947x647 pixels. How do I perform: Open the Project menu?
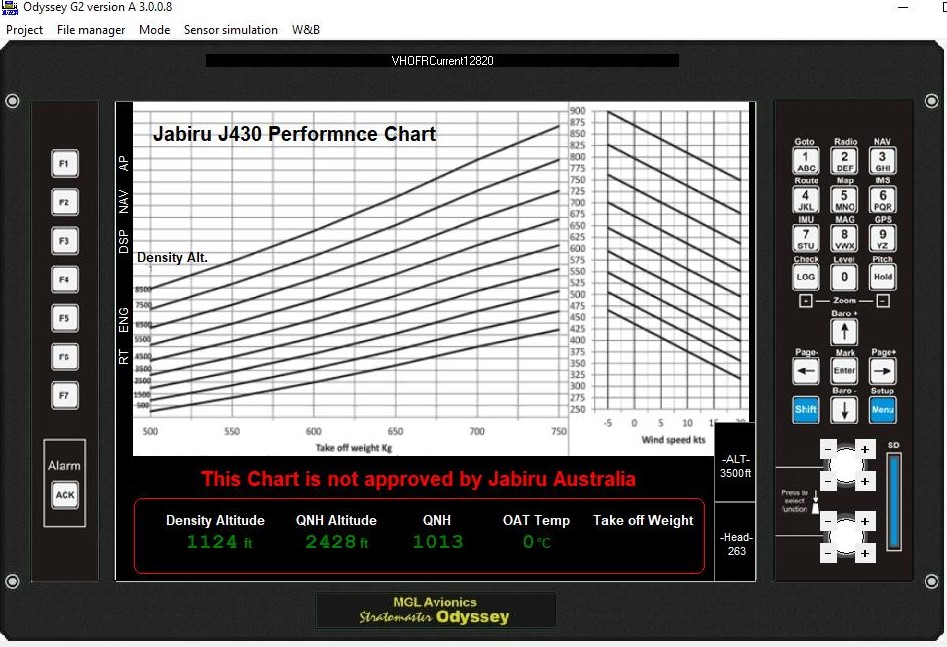coord(24,30)
